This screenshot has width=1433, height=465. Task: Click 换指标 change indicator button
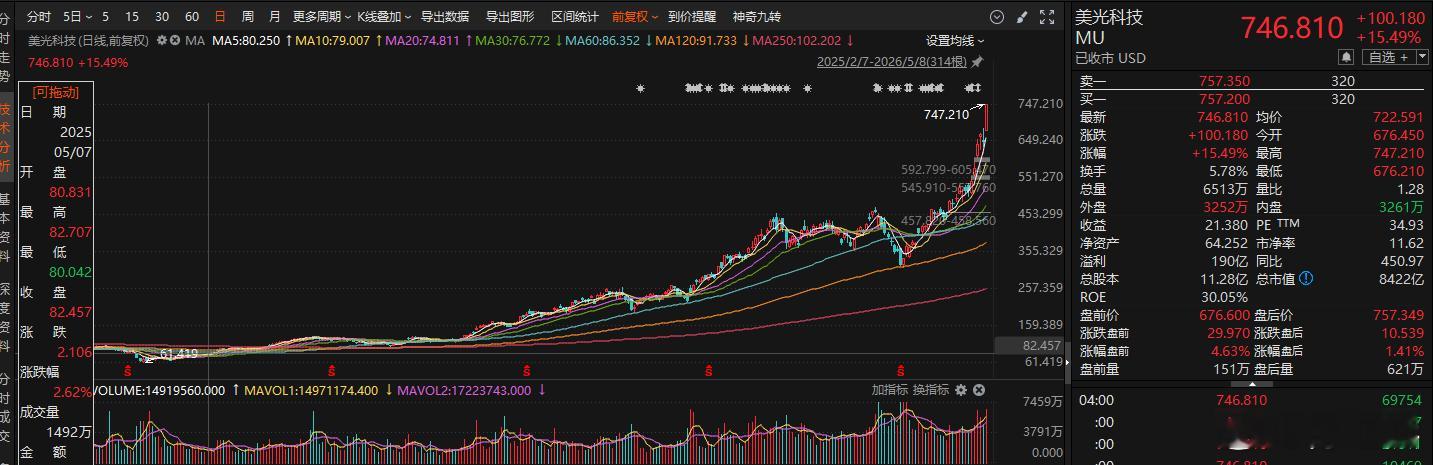[931, 390]
